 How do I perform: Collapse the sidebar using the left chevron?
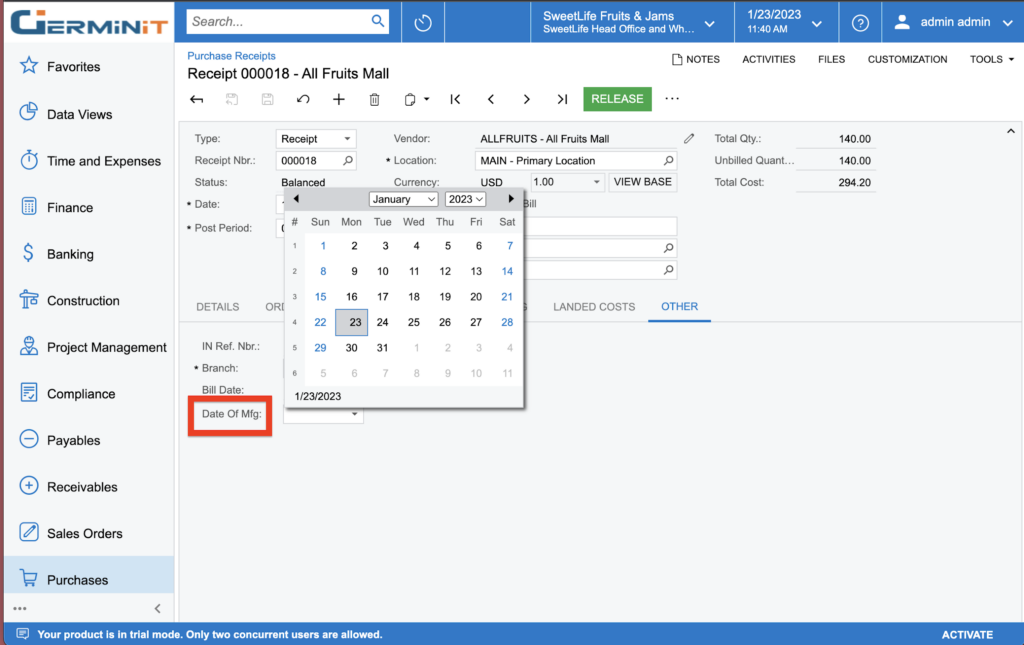click(157, 609)
